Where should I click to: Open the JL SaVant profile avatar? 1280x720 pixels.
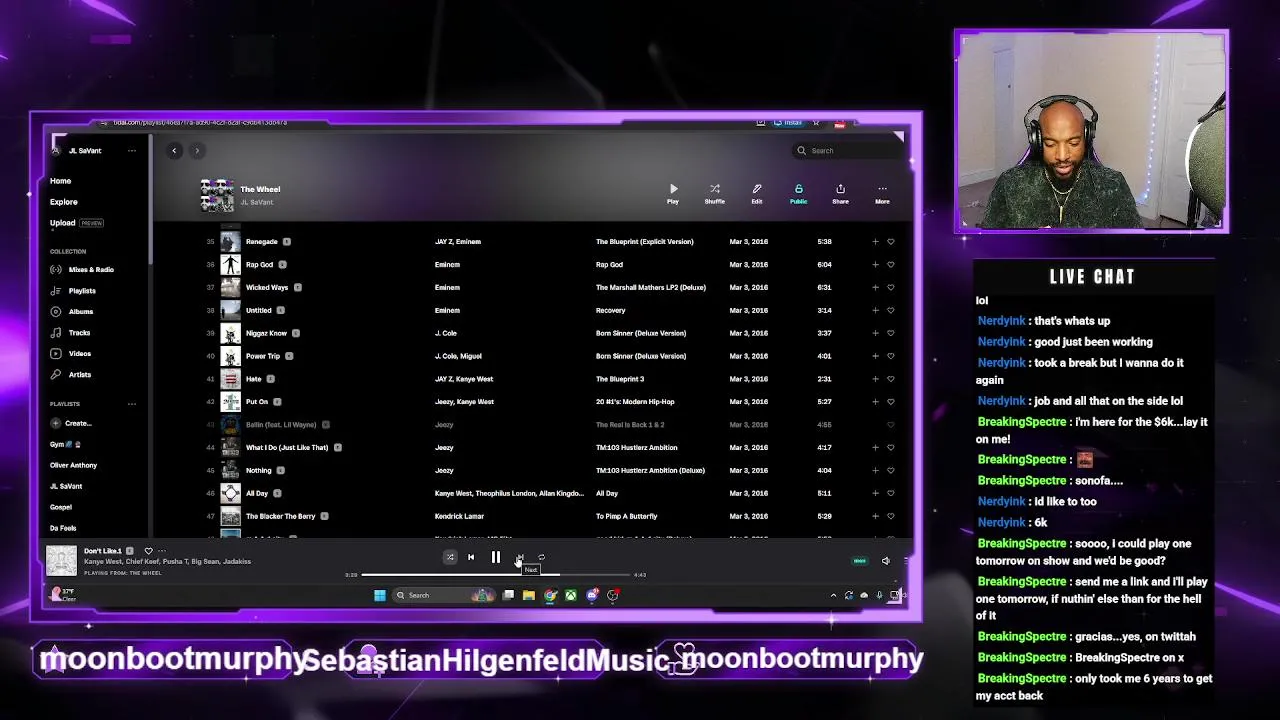click(56, 150)
